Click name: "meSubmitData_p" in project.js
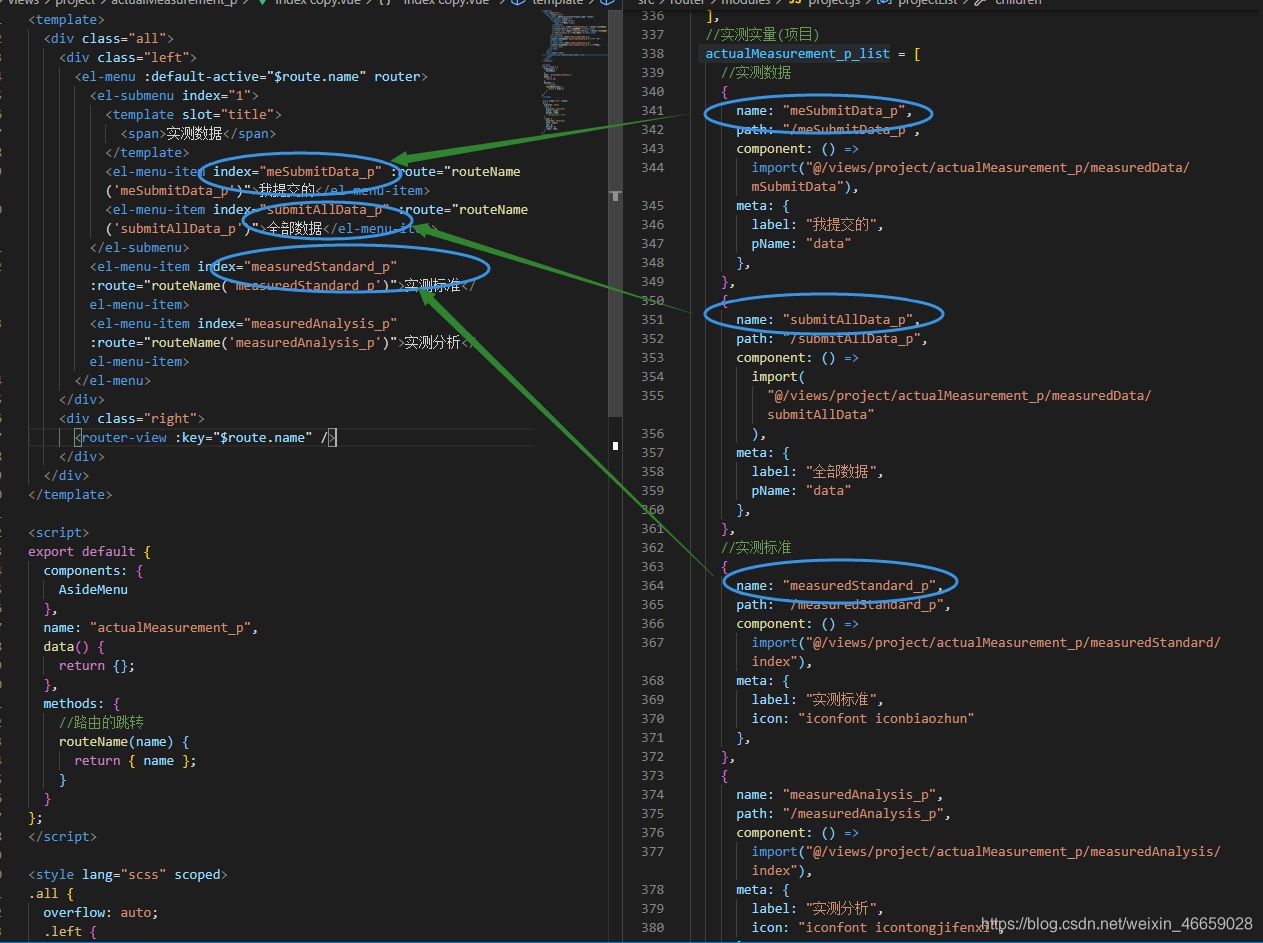This screenshot has width=1263, height=943. pyautogui.click(x=824, y=110)
